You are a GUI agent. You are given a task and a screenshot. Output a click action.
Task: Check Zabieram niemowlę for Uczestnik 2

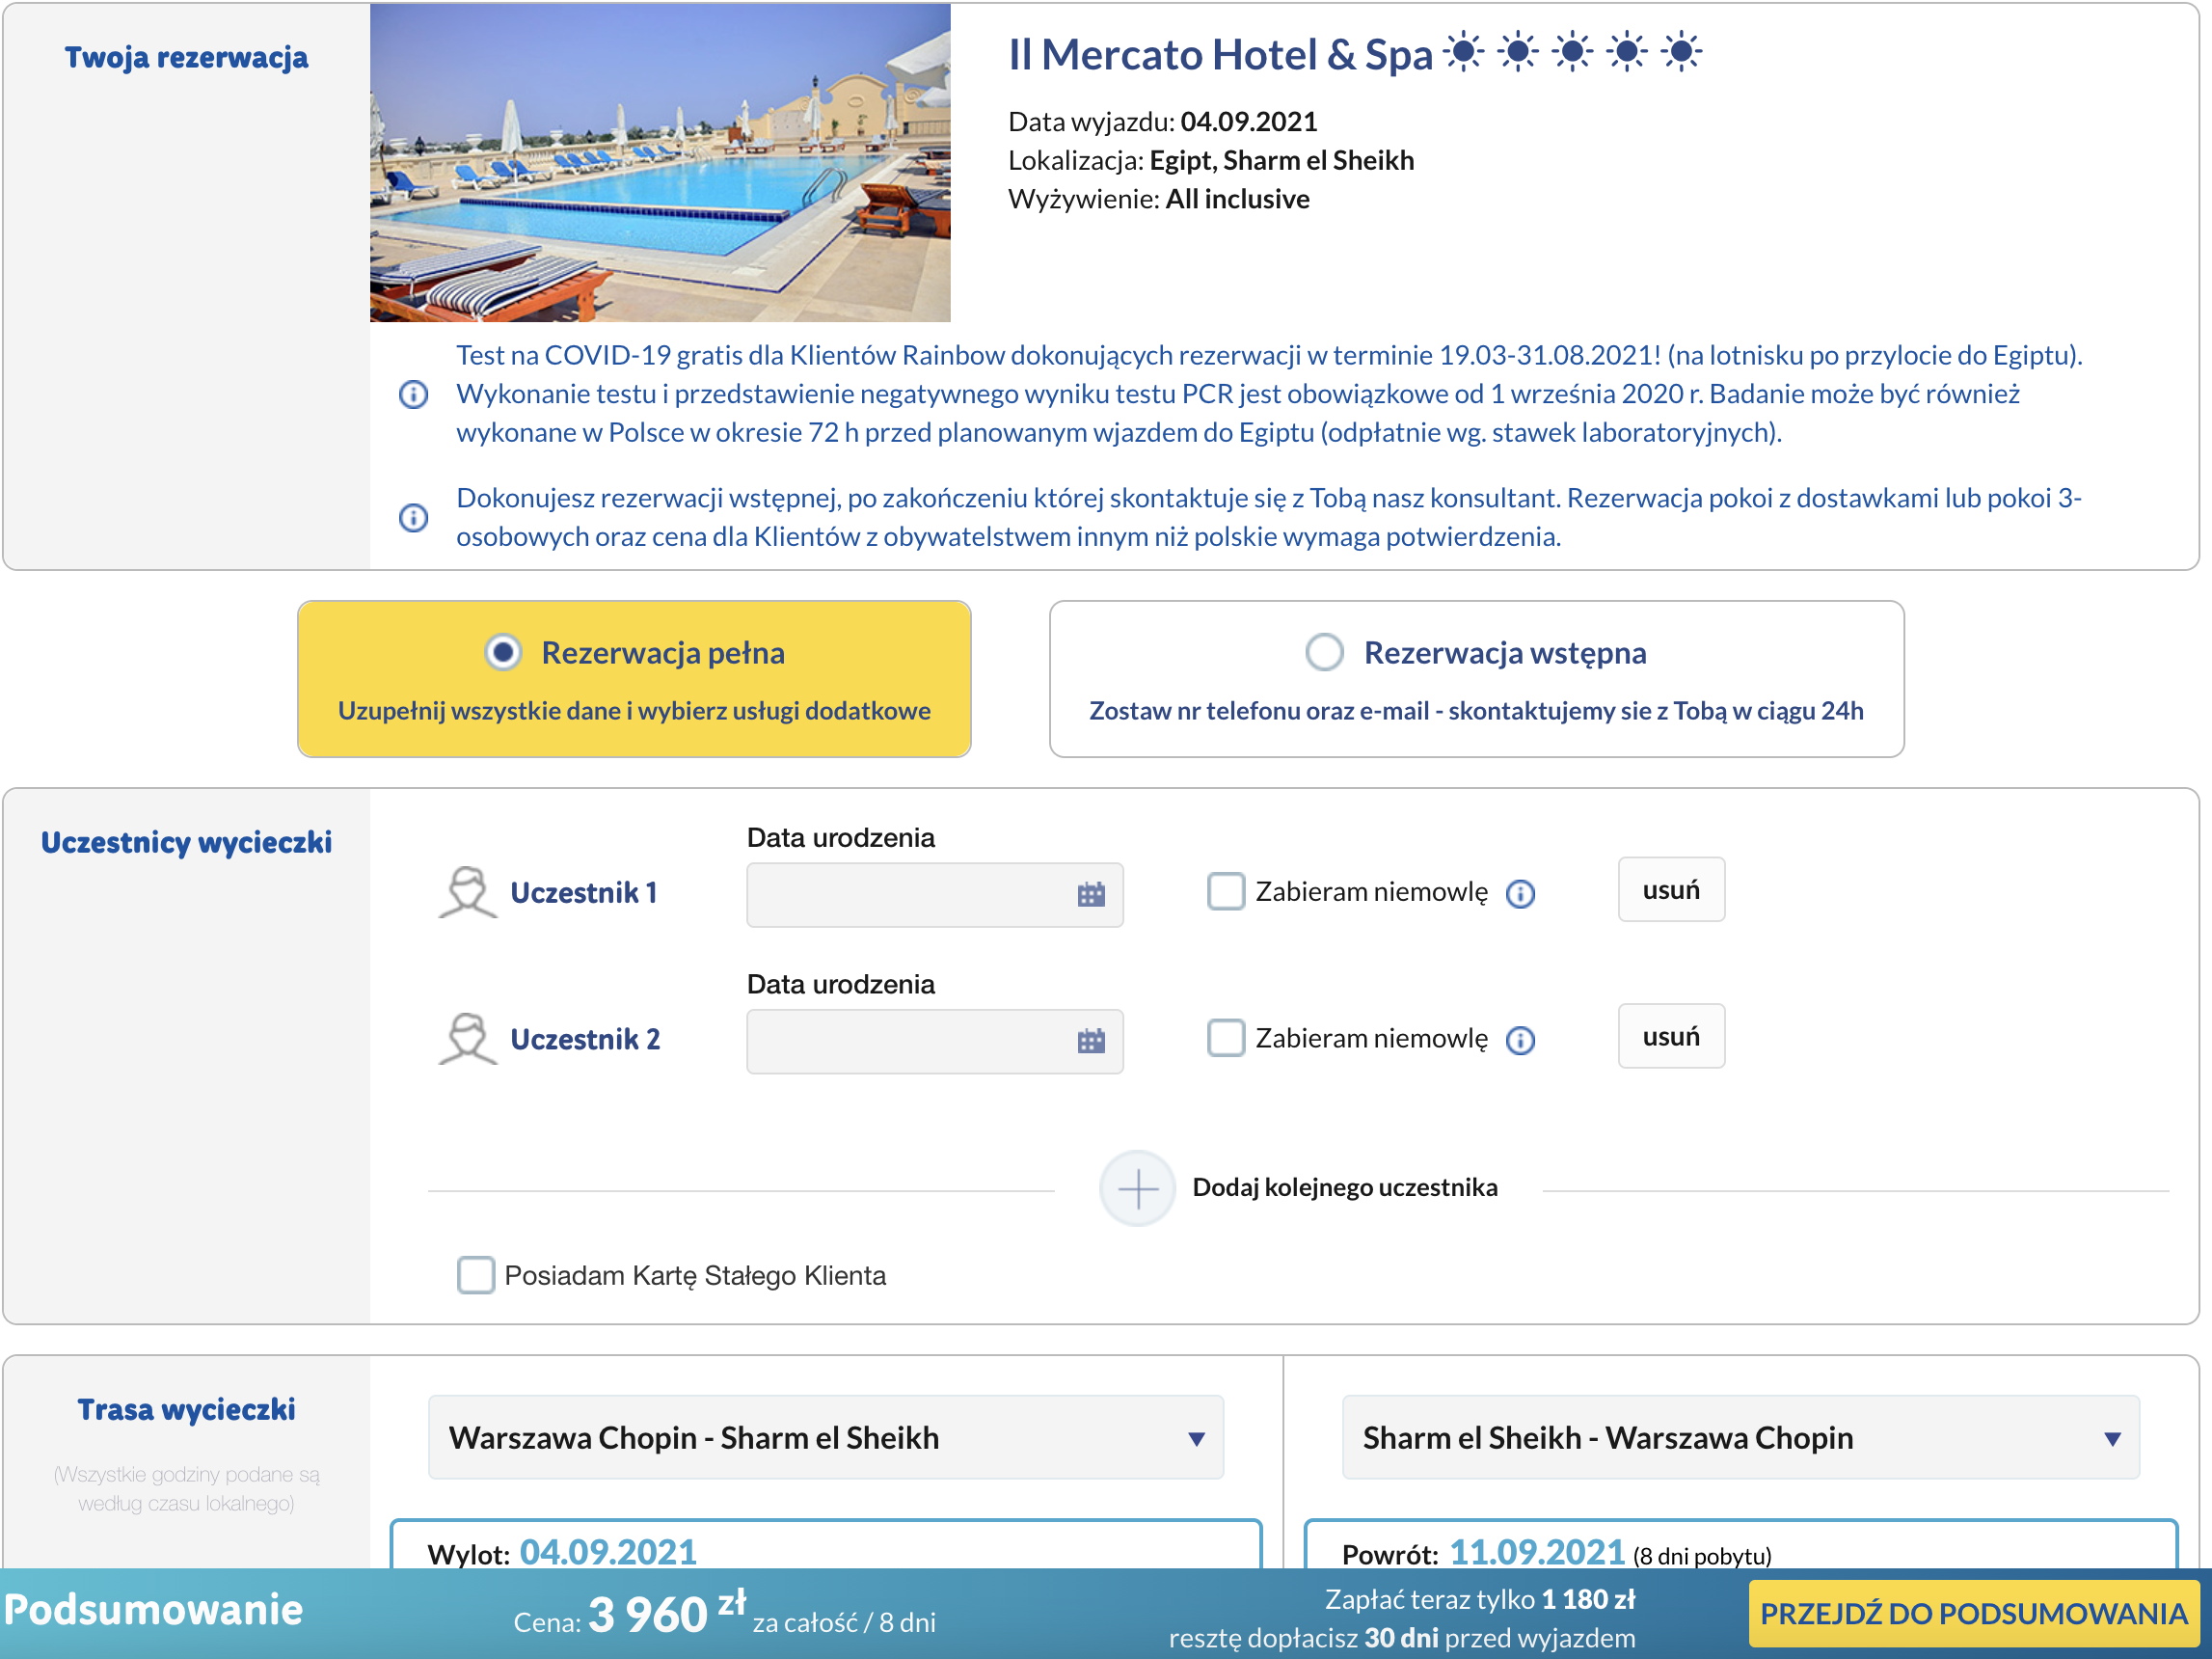pyautogui.click(x=1225, y=1038)
